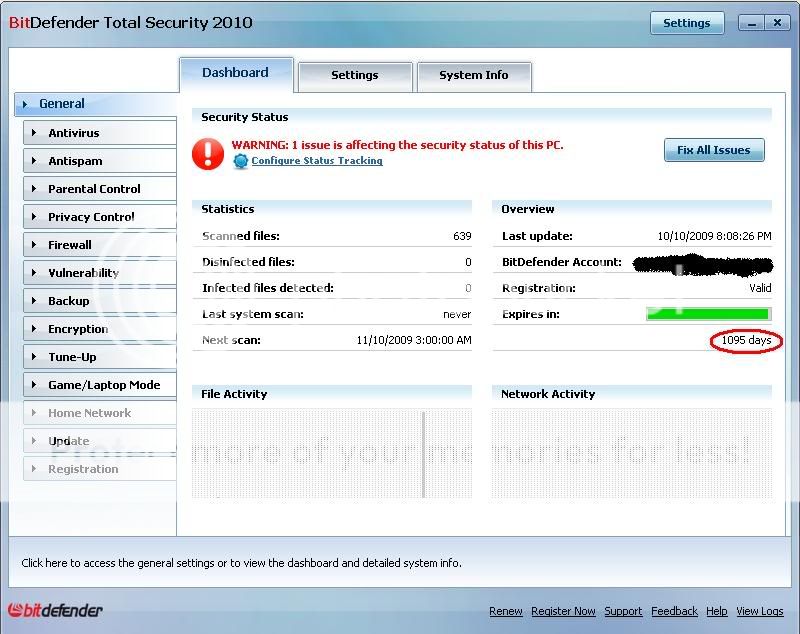Open the Home Network module
Viewport: 800px width, 634px height.
(100, 413)
